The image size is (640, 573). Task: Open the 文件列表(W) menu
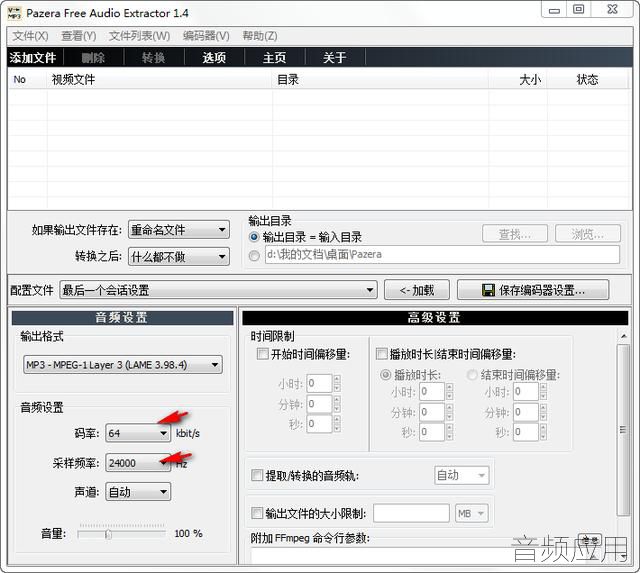coord(140,36)
